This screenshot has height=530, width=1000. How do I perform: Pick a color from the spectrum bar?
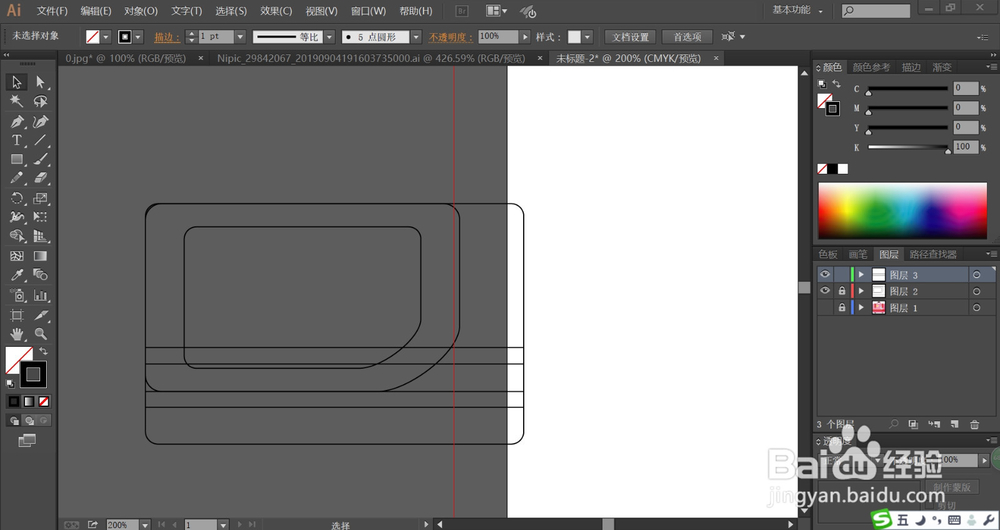pos(902,210)
